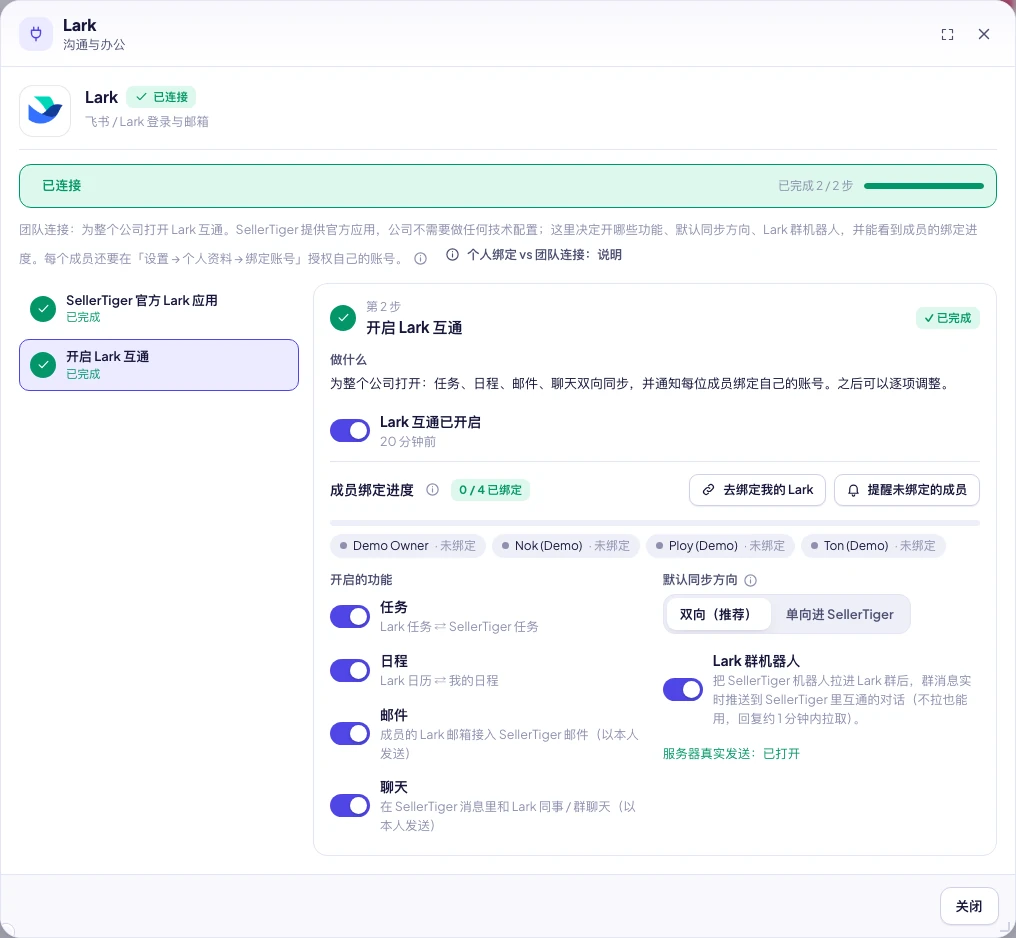Click the 做什么 heading
The image size is (1016, 938).
pyautogui.click(x=348, y=360)
